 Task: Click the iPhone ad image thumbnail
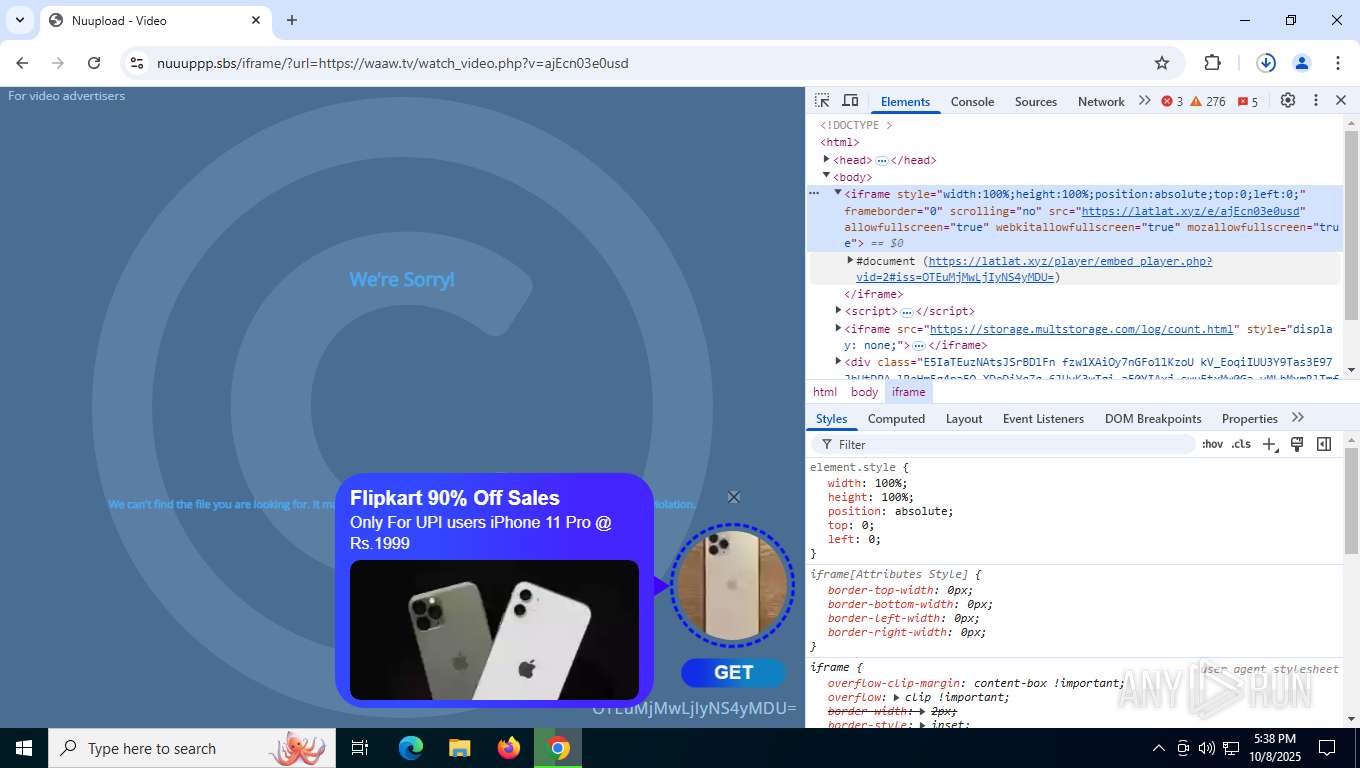[x=494, y=630]
